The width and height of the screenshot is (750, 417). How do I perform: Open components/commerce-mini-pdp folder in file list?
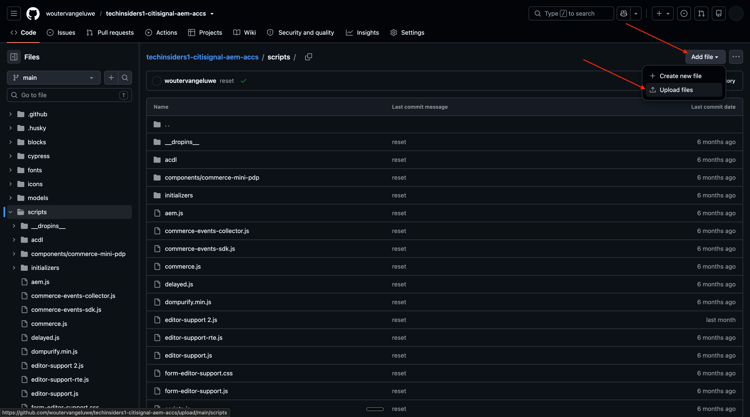click(x=212, y=177)
